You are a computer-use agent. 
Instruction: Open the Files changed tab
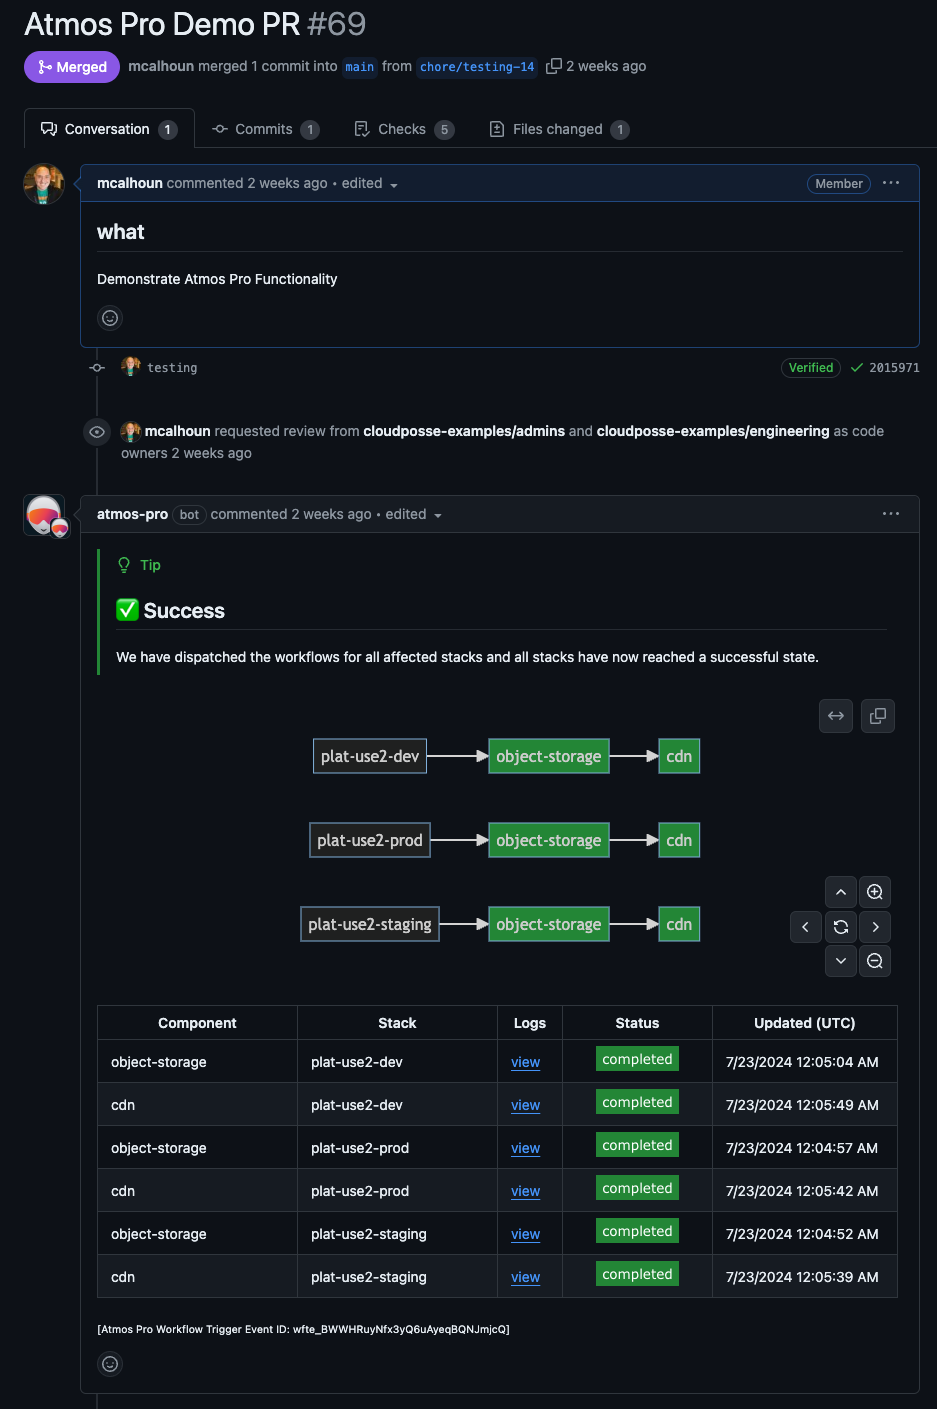(x=557, y=128)
